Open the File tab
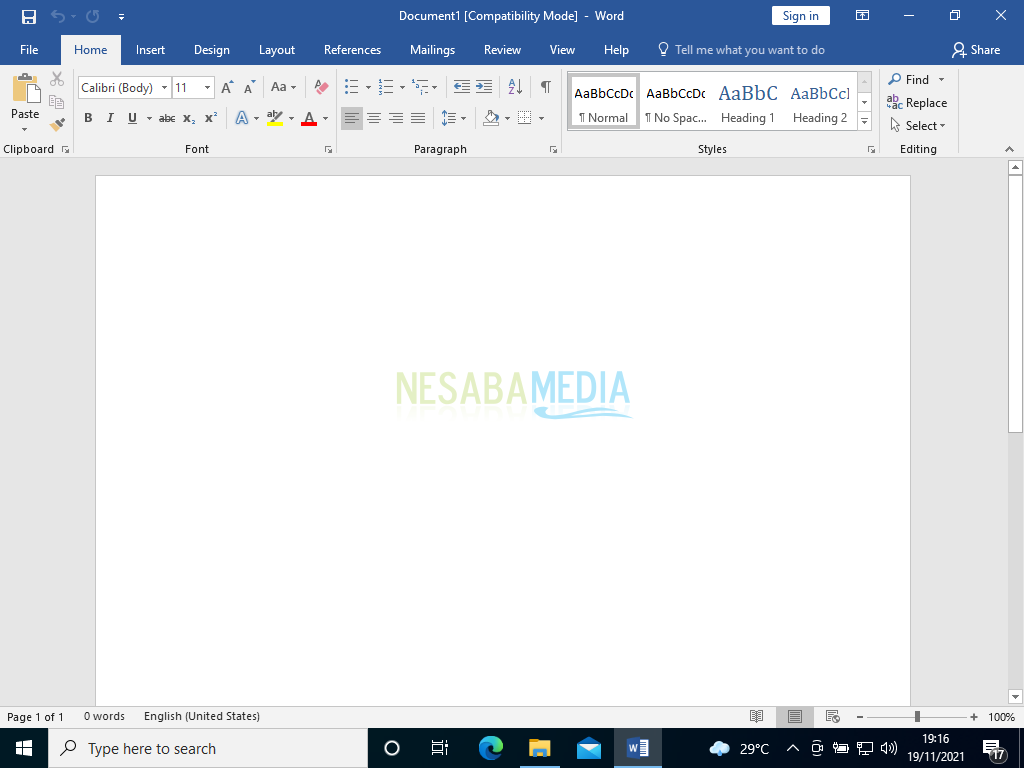Screen dimensions: 1024x768 [x=29, y=50]
